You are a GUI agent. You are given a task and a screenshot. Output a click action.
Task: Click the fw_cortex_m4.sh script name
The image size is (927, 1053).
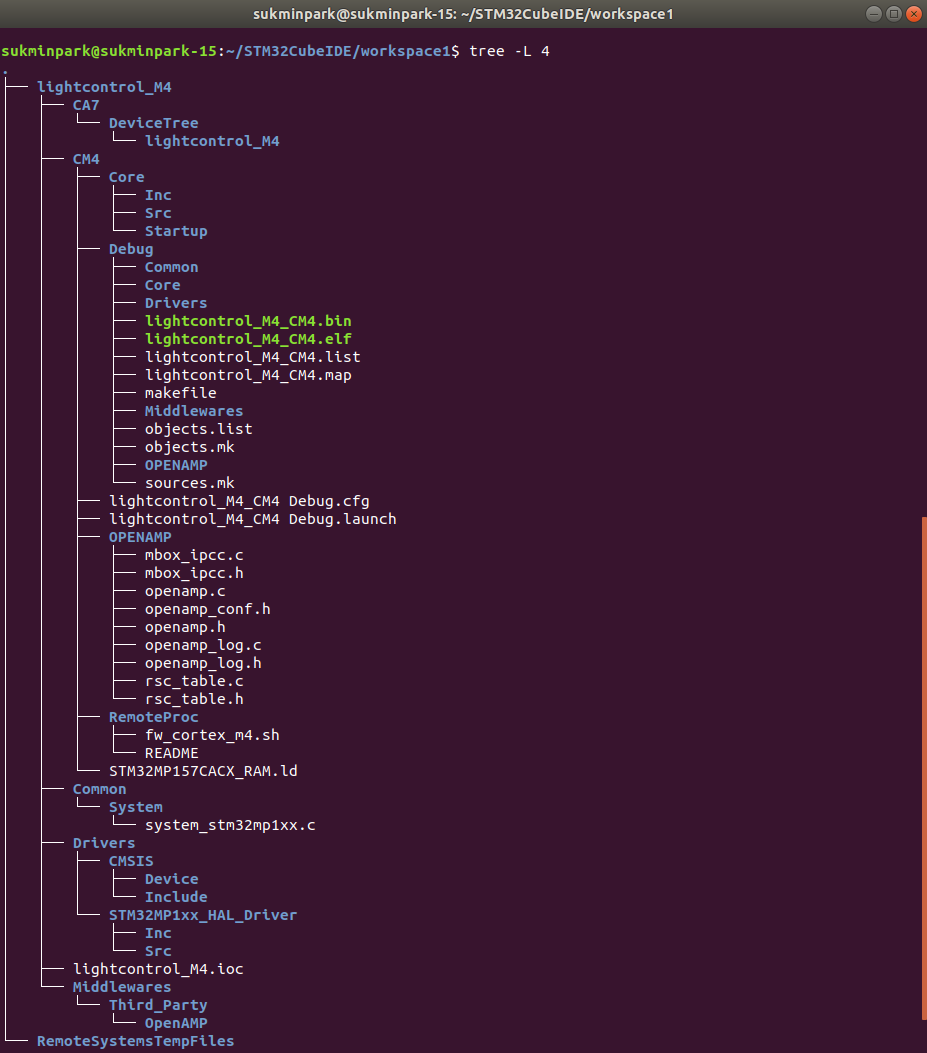(212, 735)
